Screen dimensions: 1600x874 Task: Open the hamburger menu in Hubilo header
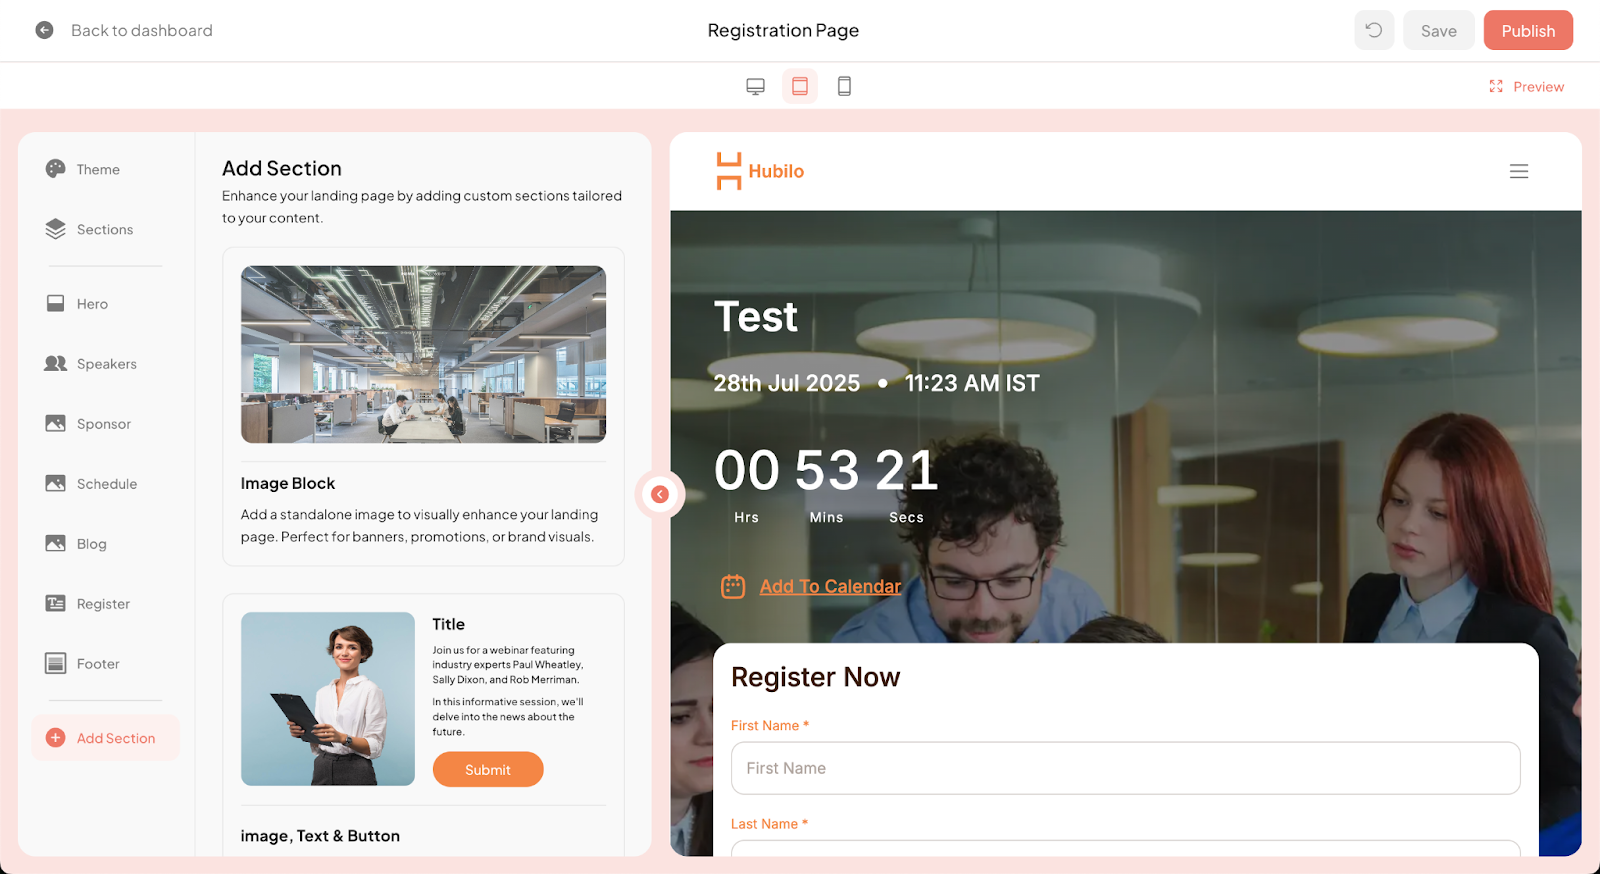coord(1519,171)
